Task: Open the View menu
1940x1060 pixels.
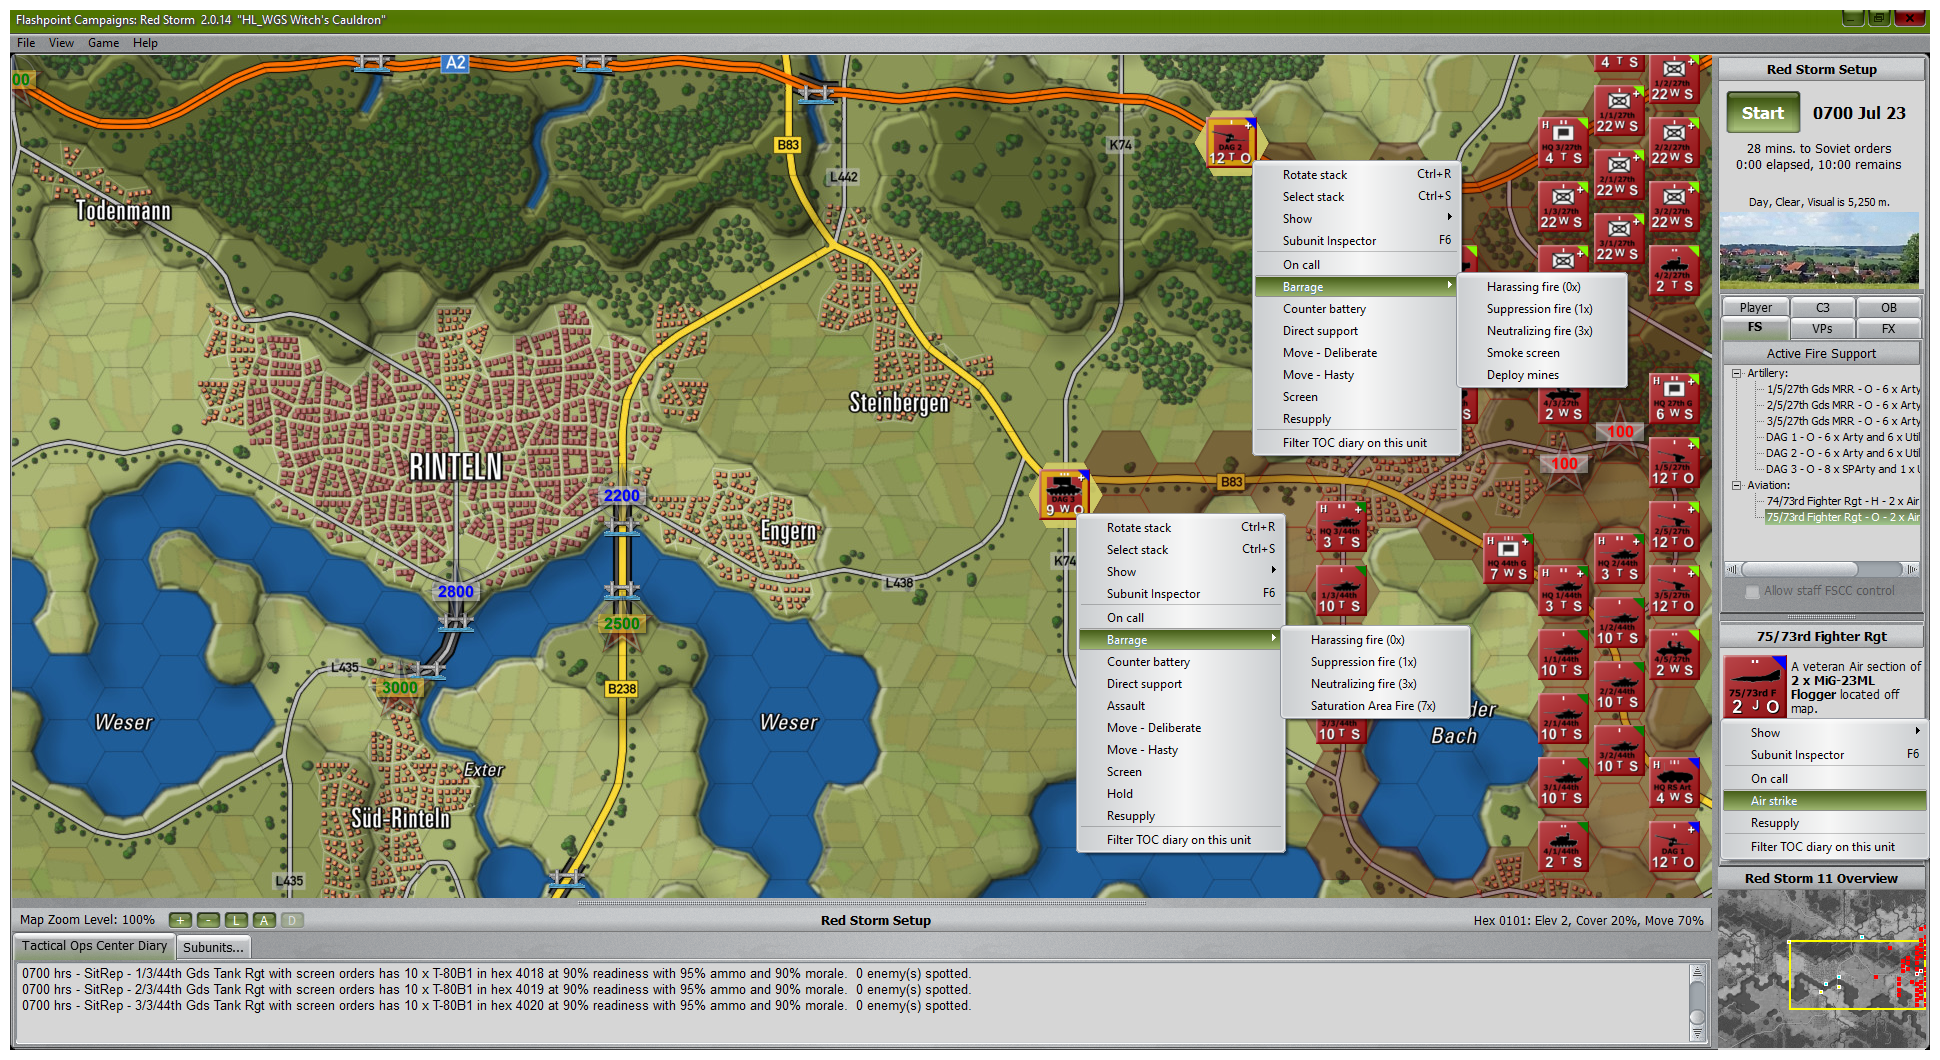Action: point(62,43)
